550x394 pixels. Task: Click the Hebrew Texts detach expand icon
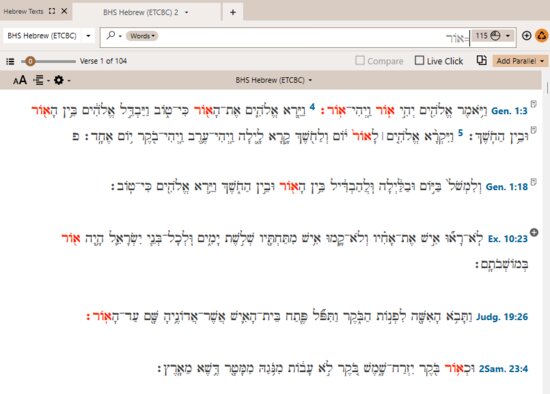pyautogui.click(x=52, y=11)
